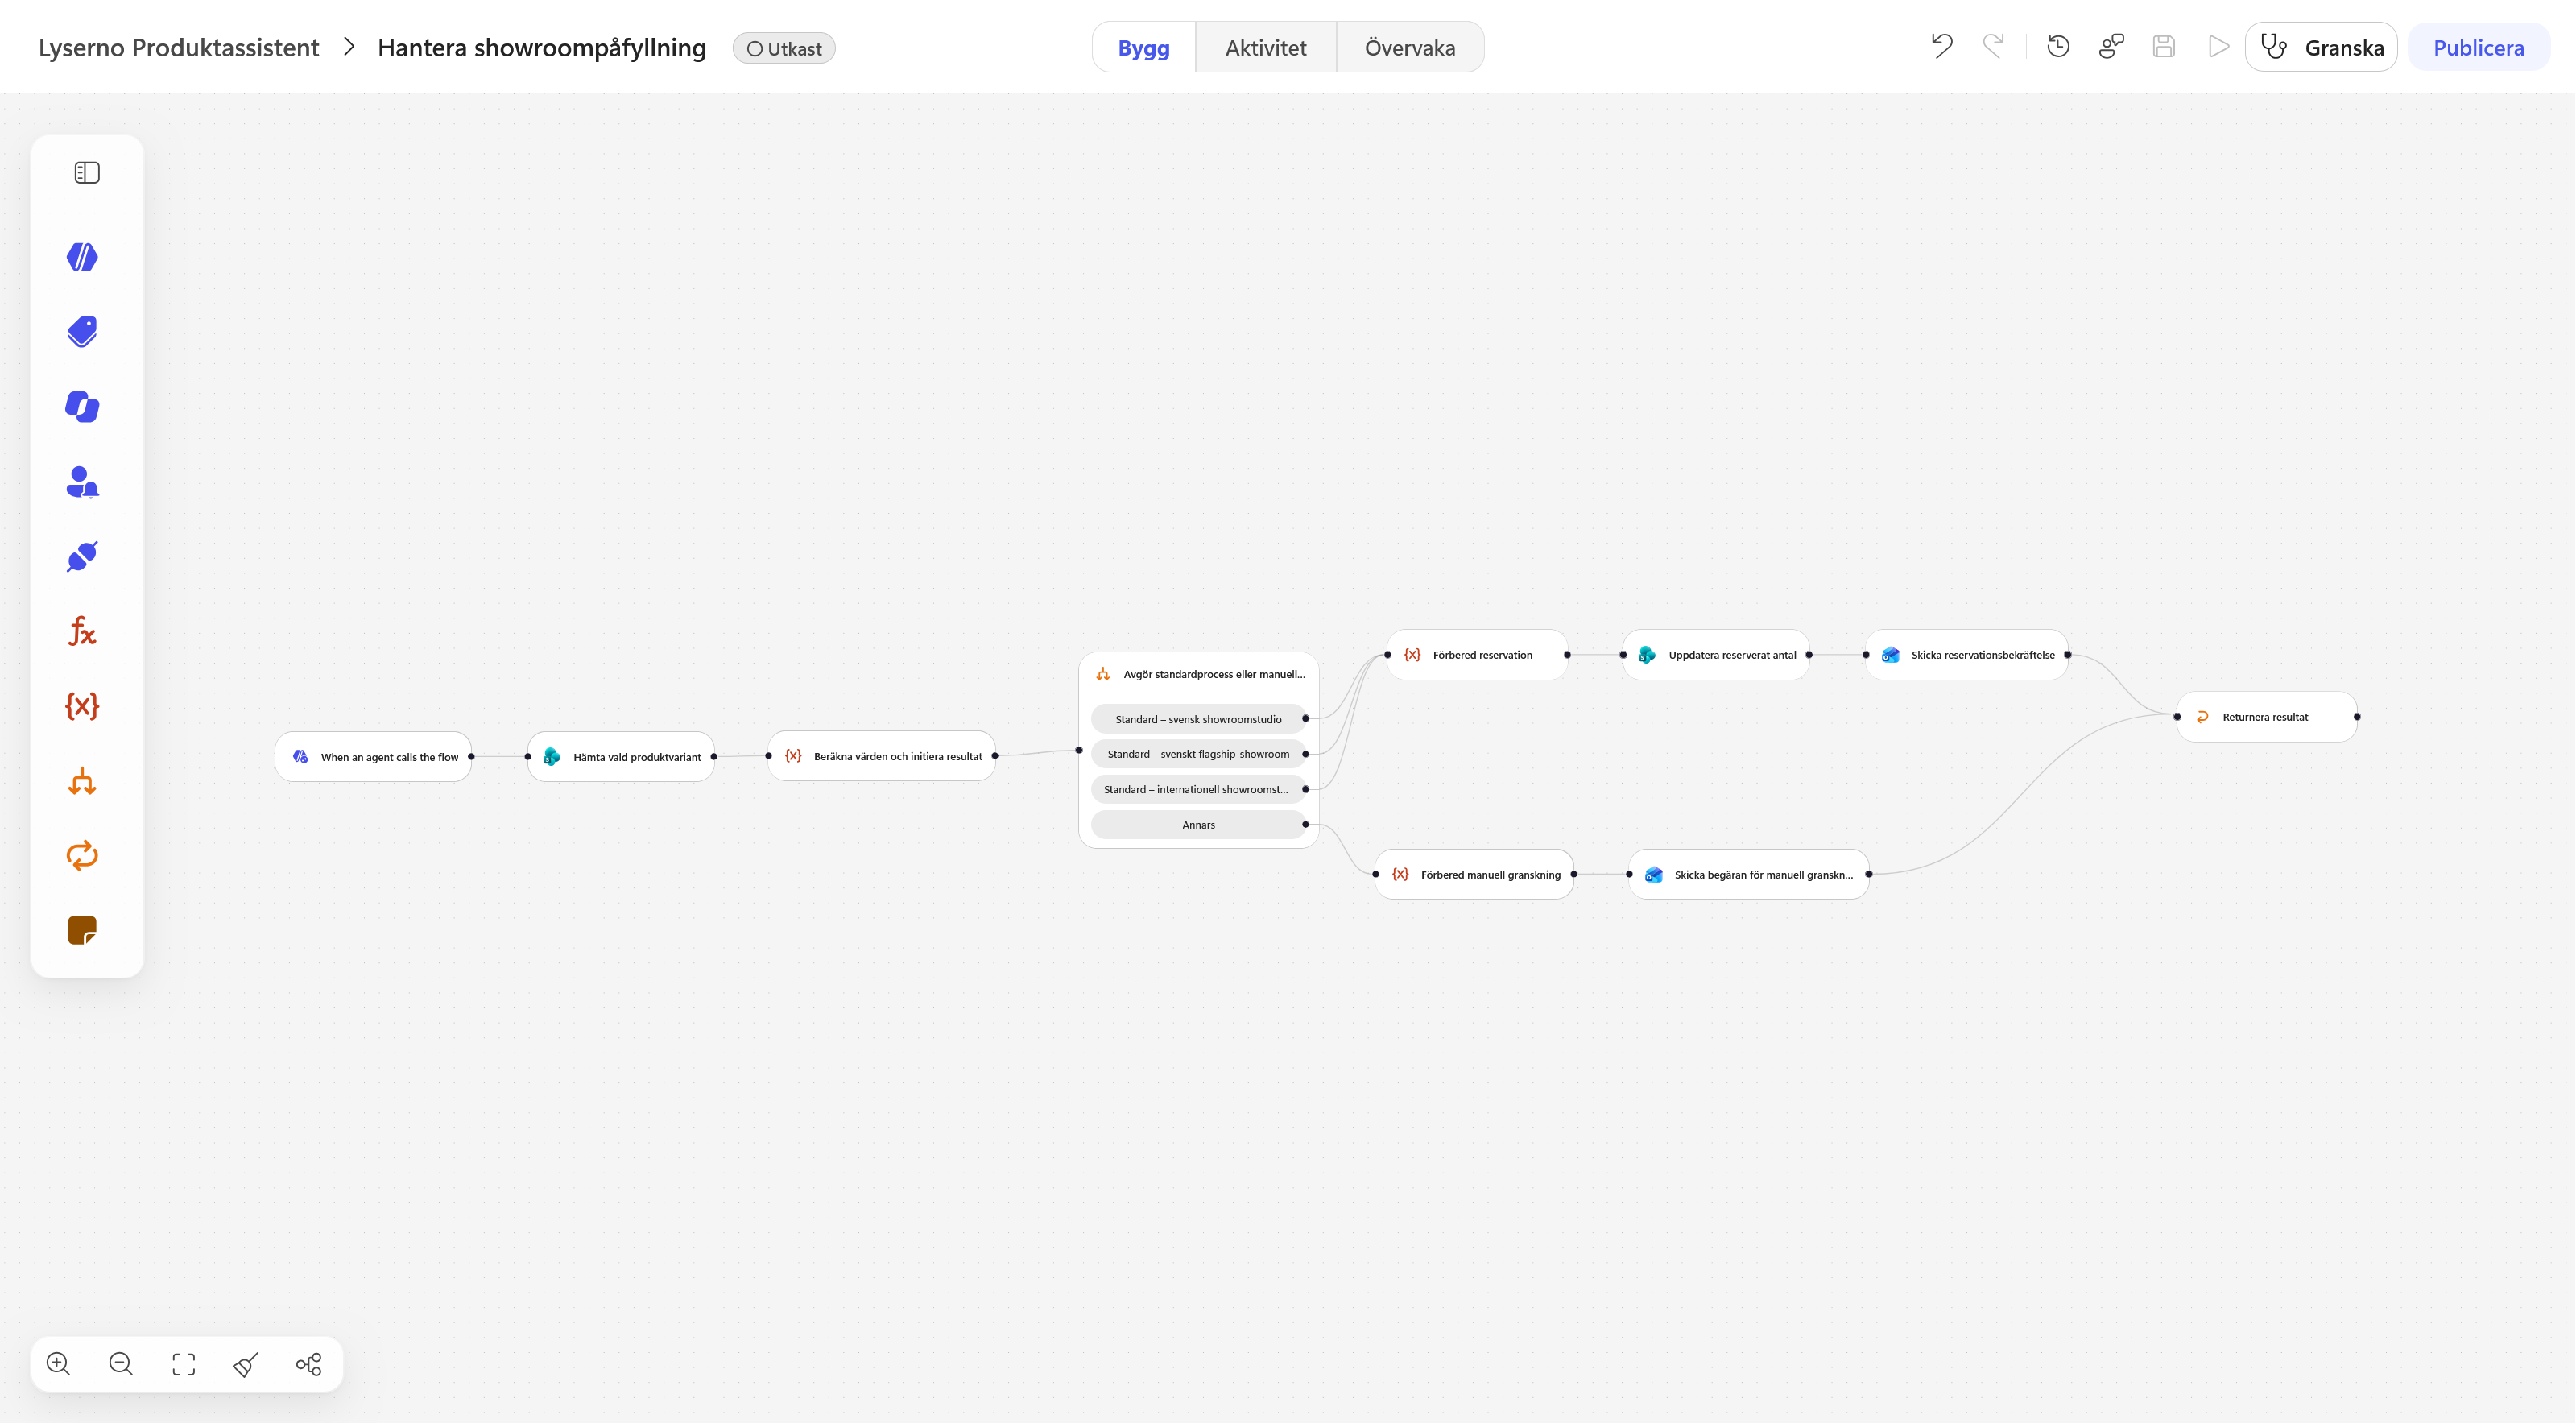
Task: Select the connector plug tool
Action: [x=82, y=556]
